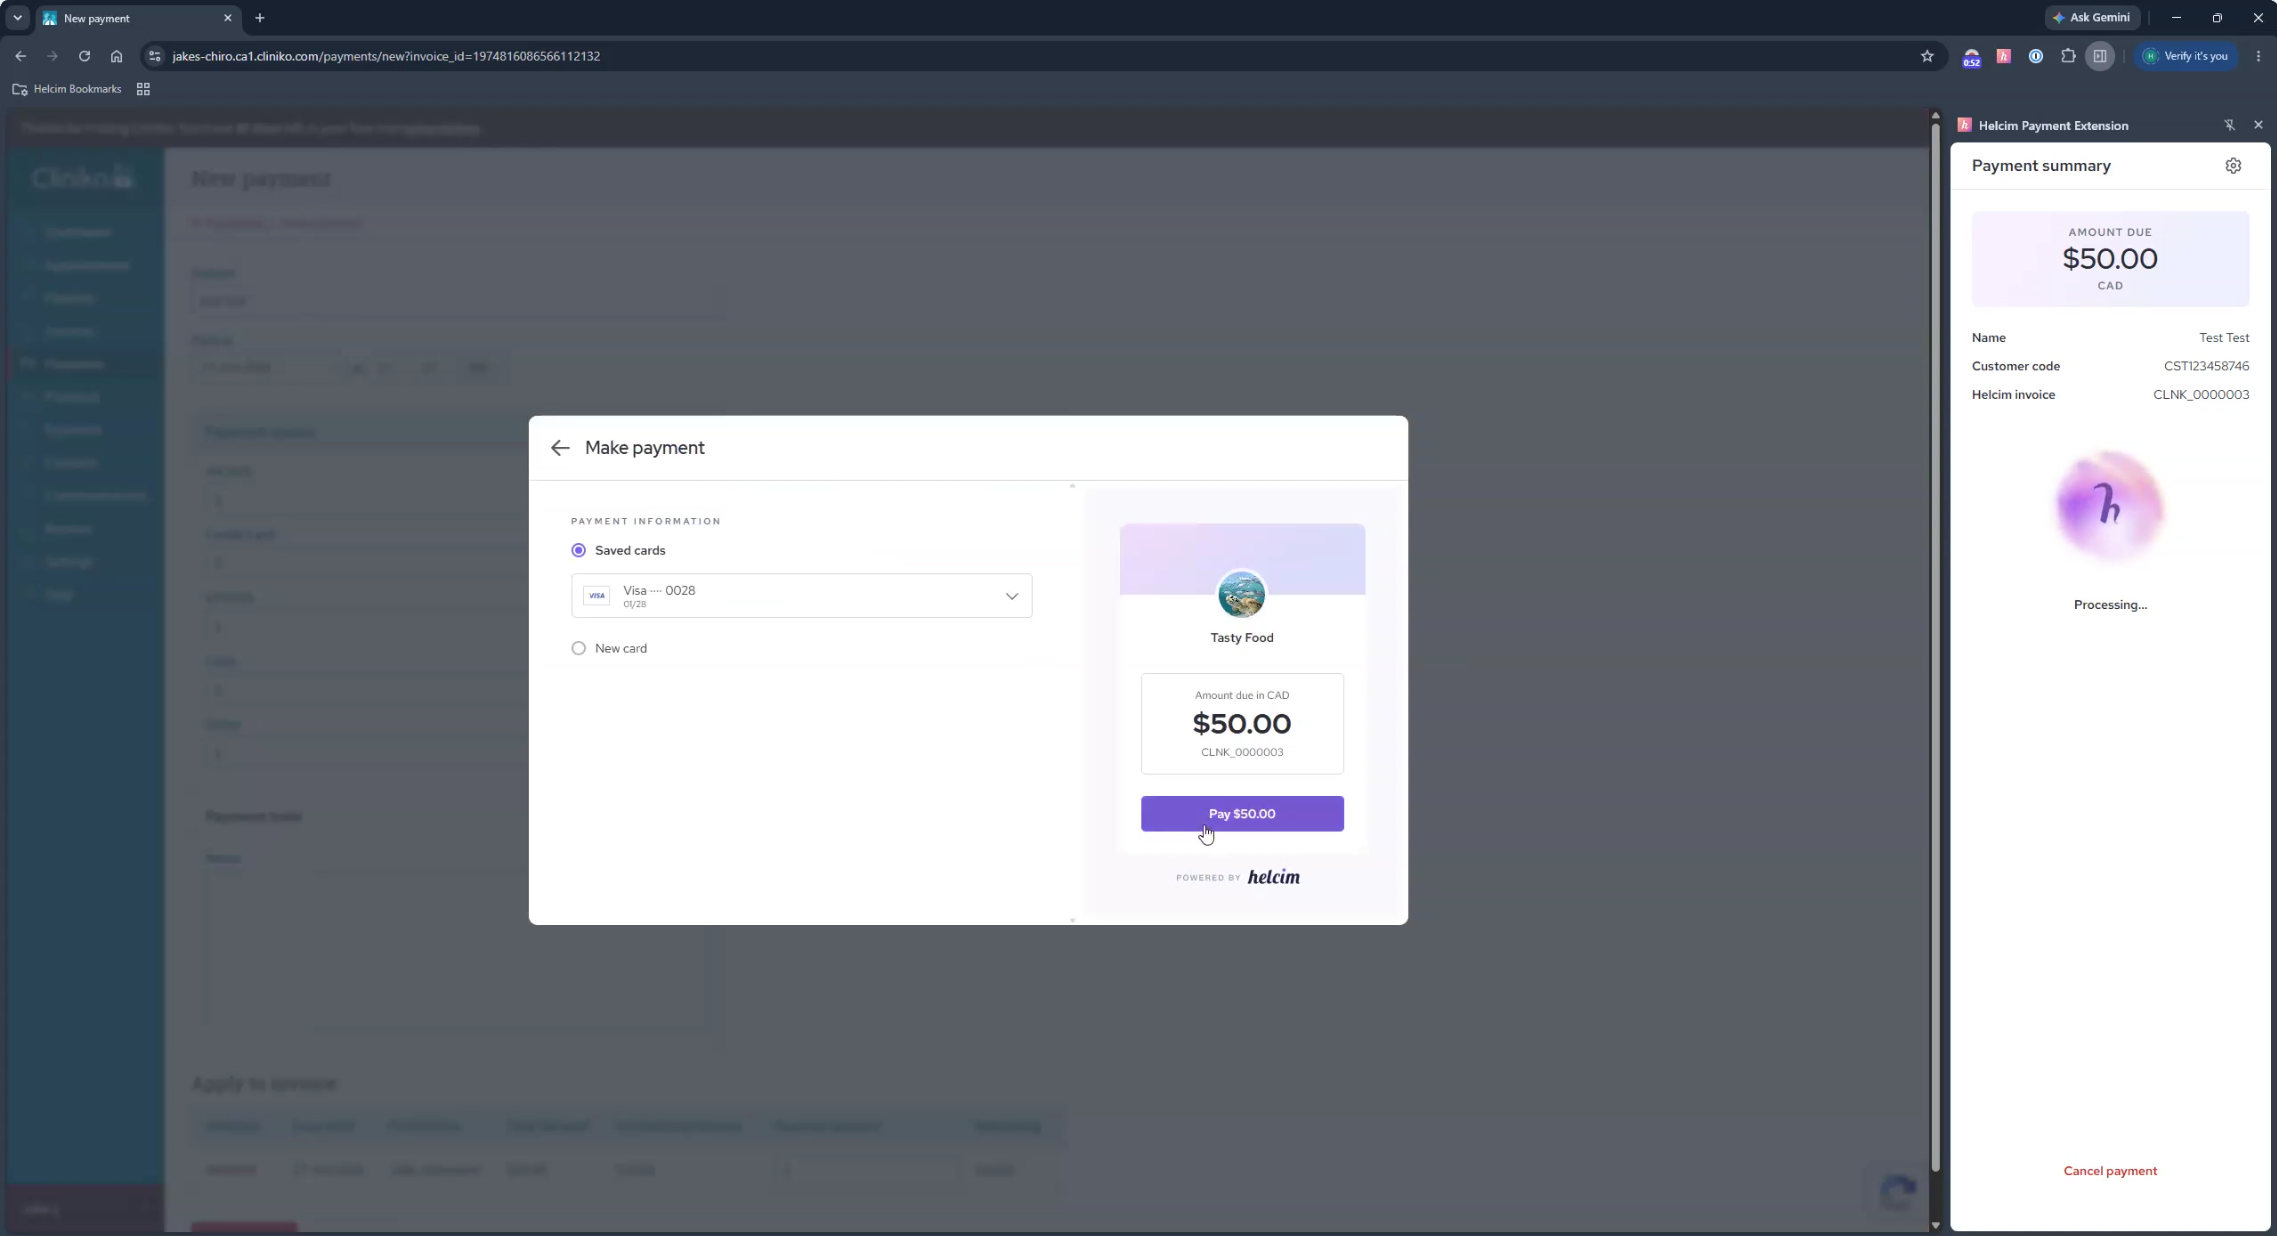This screenshot has width=2277, height=1236.
Task: Unpin the Helcim Payment Extension side panel
Action: click(2229, 125)
